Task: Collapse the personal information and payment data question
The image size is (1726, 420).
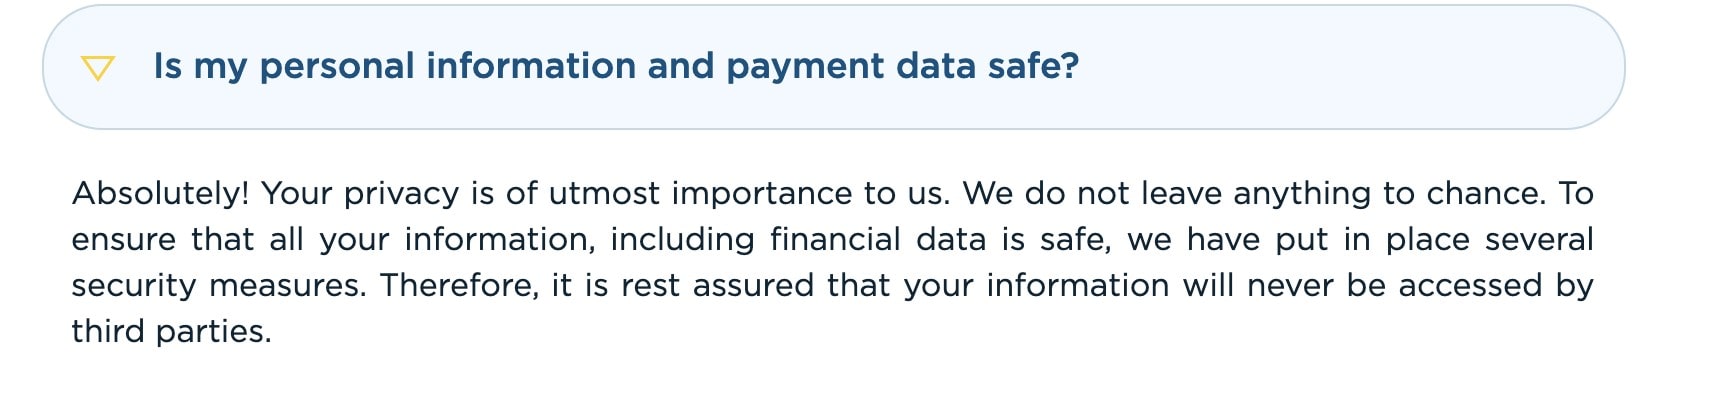Action: point(98,68)
